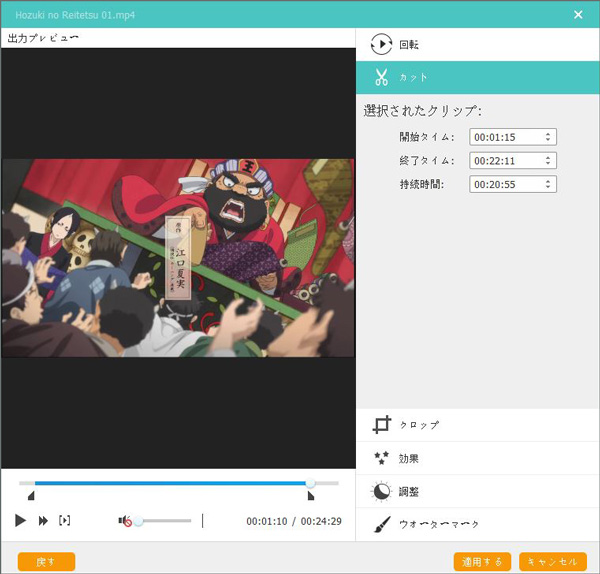Click the play-selected-clip bracket icon
Screen dimensions: 600x574
65,520
